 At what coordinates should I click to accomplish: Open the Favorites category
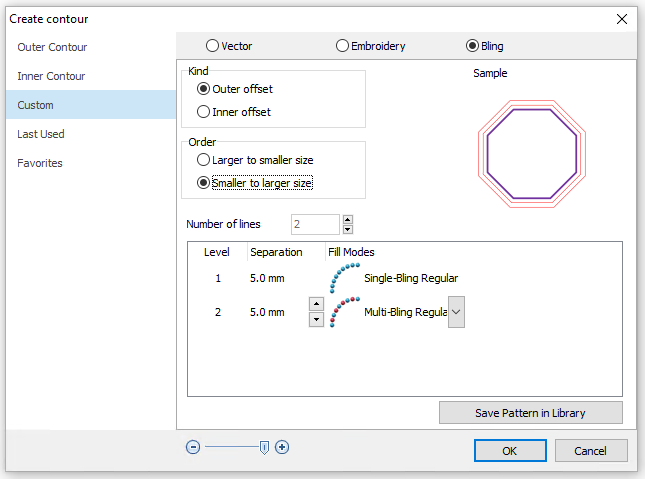(x=40, y=163)
